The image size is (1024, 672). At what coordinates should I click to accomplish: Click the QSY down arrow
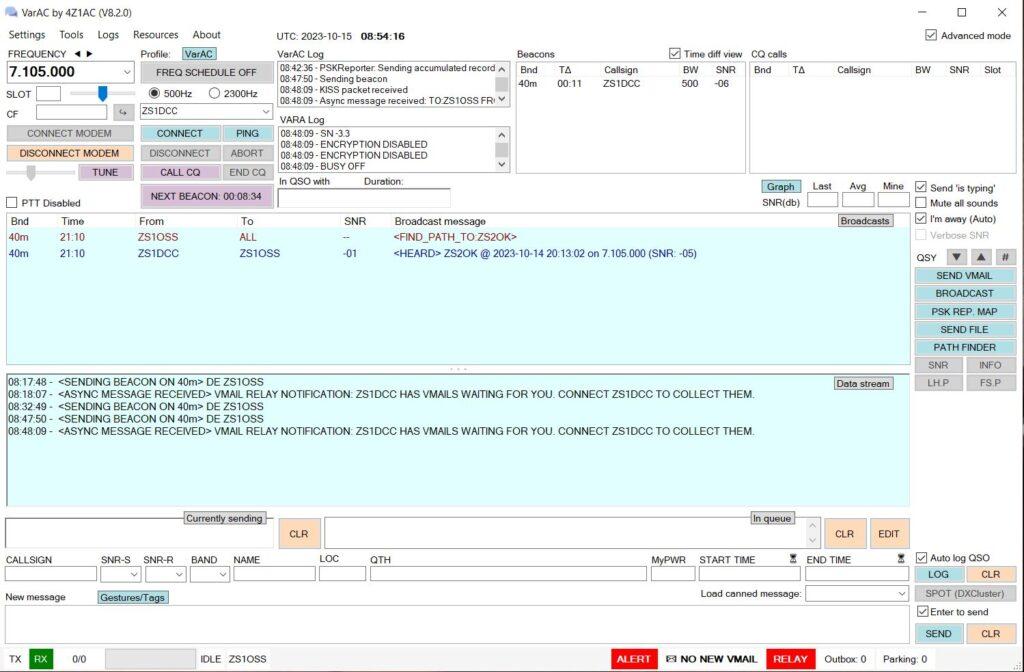pyautogui.click(x=956, y=257)
